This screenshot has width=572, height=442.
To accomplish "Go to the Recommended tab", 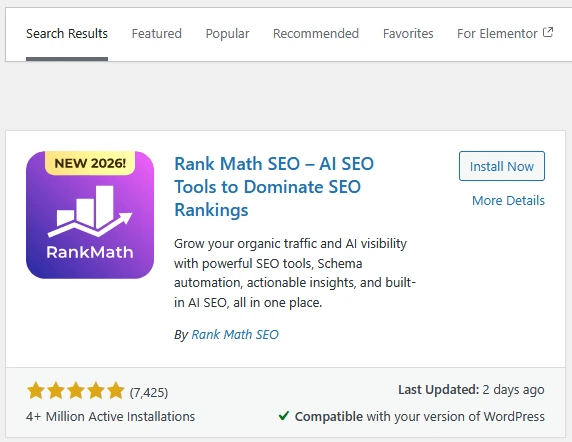I will pyautogui.click(x=316, y=34).
